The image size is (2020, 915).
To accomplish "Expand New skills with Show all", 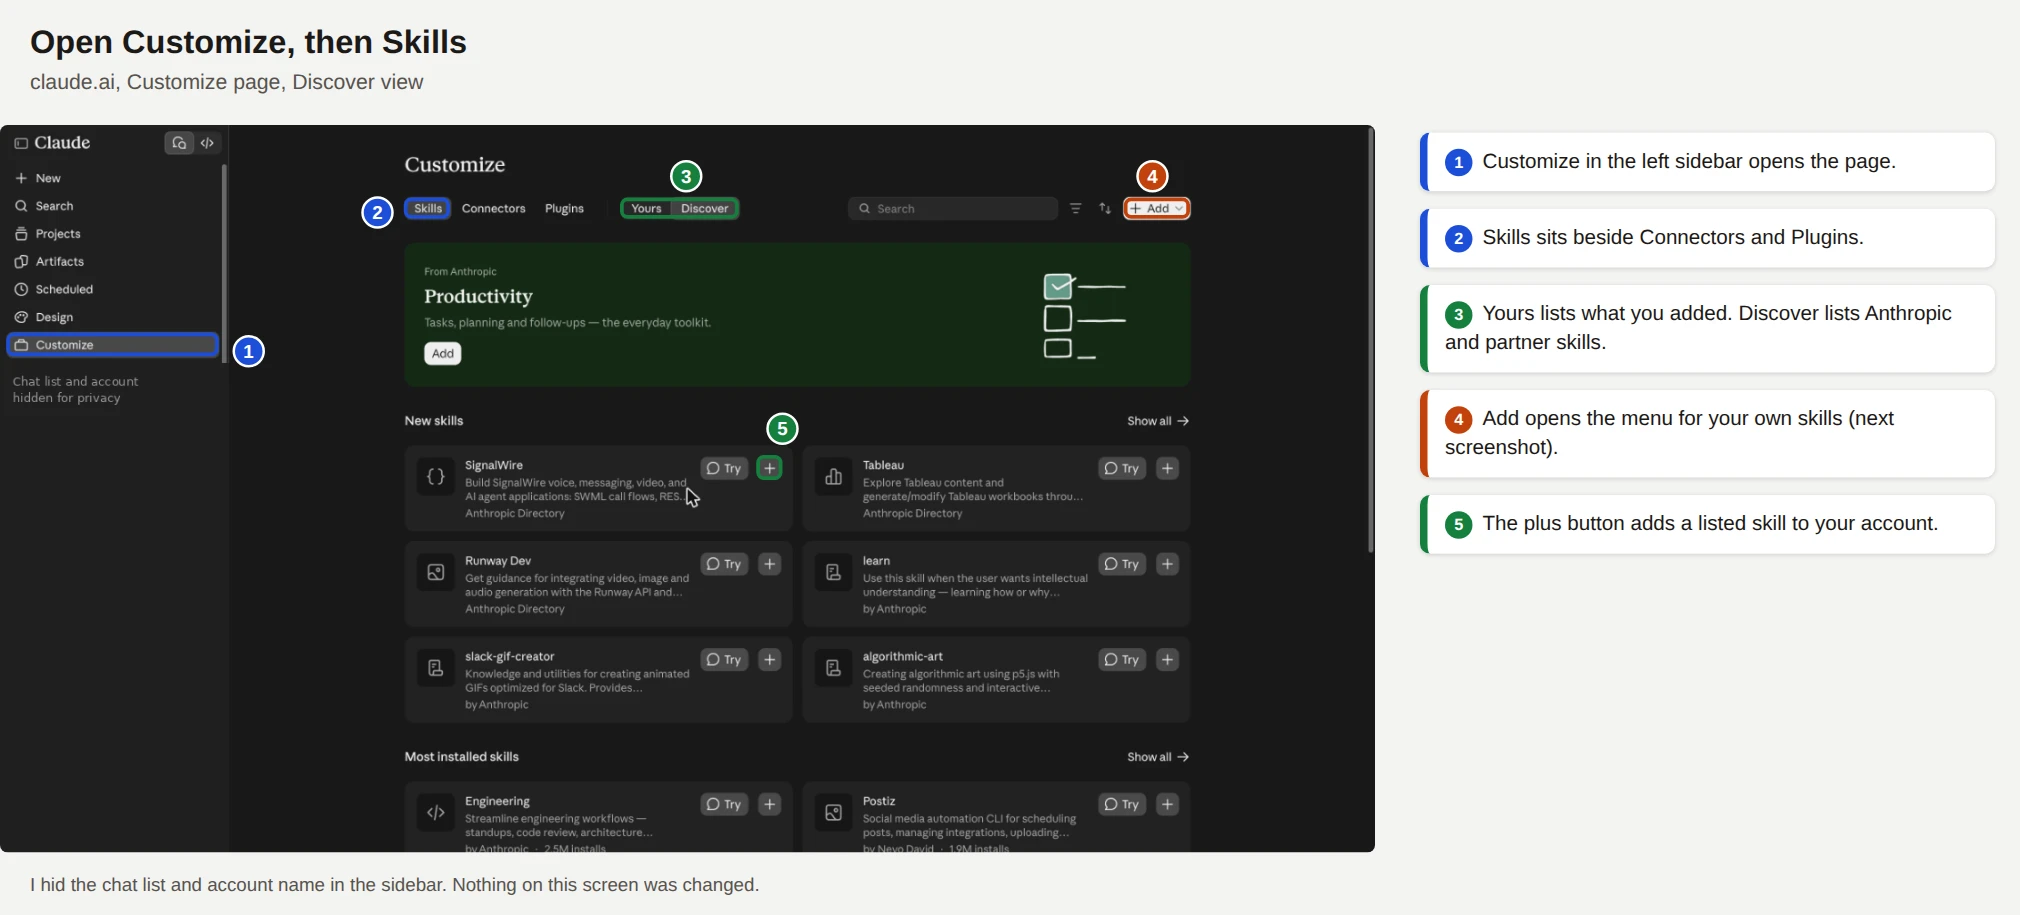I will tap(1158, 421).
